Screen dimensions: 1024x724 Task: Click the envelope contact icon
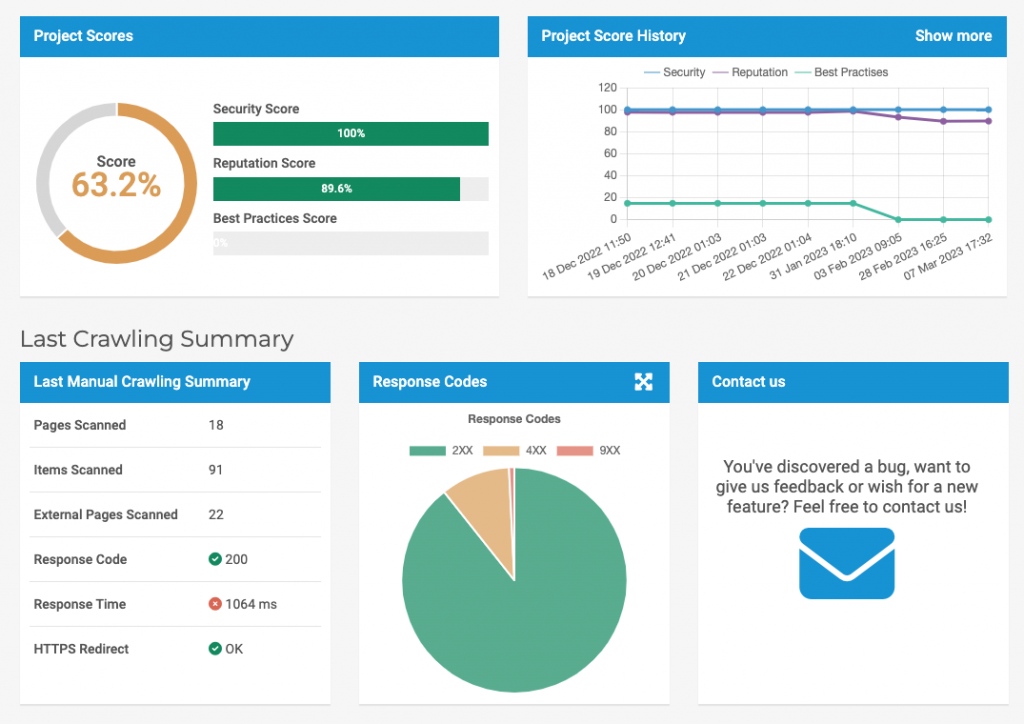click(x=846, y=563)
